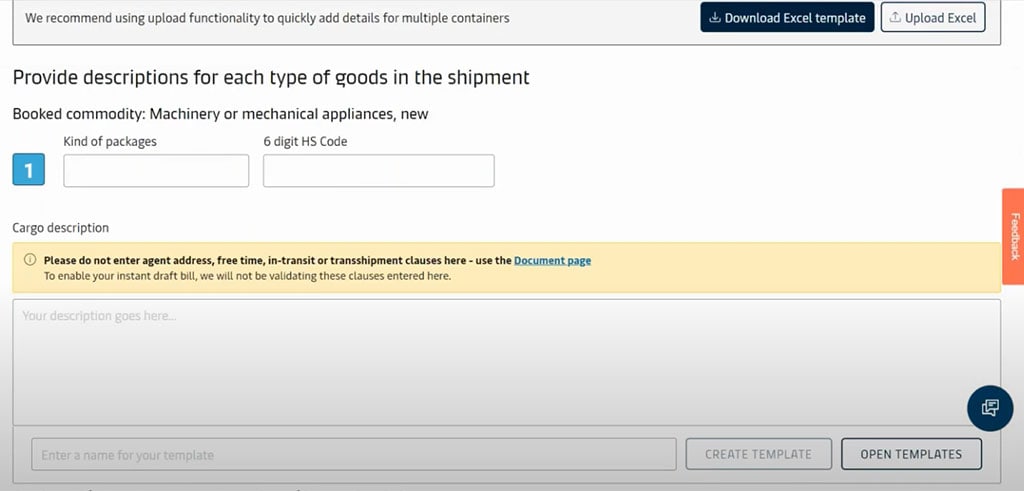Download the Excel template
Screen dimensions: 1024x492
788,18
